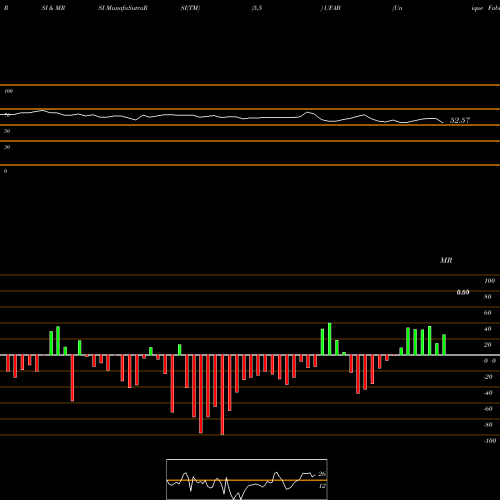Click the RSI axis label 100 at left

[8, 91]
